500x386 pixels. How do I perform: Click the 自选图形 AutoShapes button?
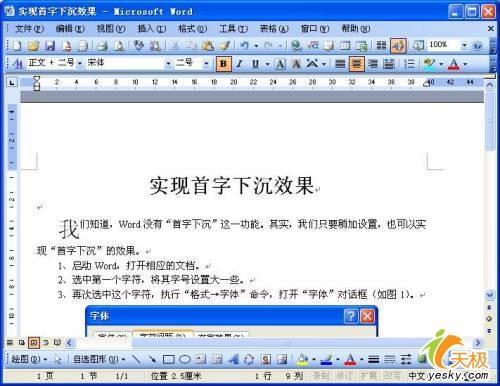click(x=99, y=359)
